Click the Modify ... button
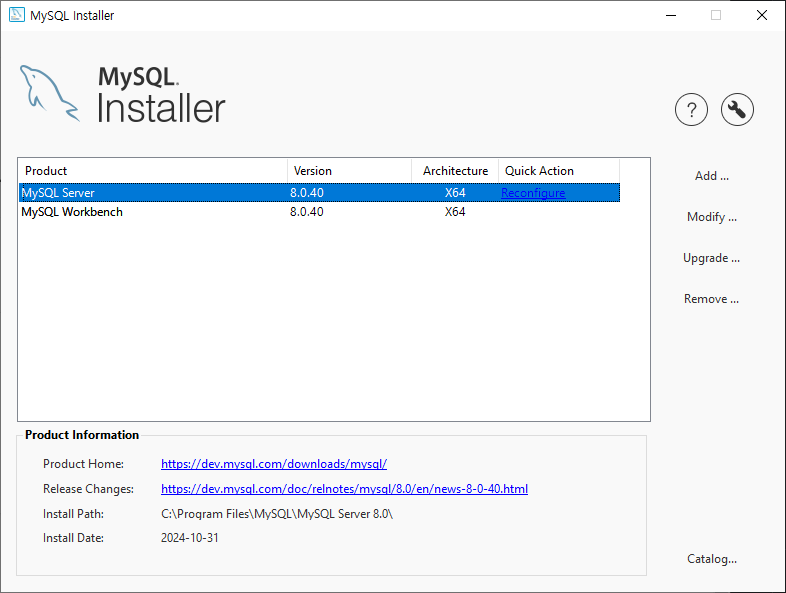Viewport: 786px width, 593px height. click(x=711, y=217)
